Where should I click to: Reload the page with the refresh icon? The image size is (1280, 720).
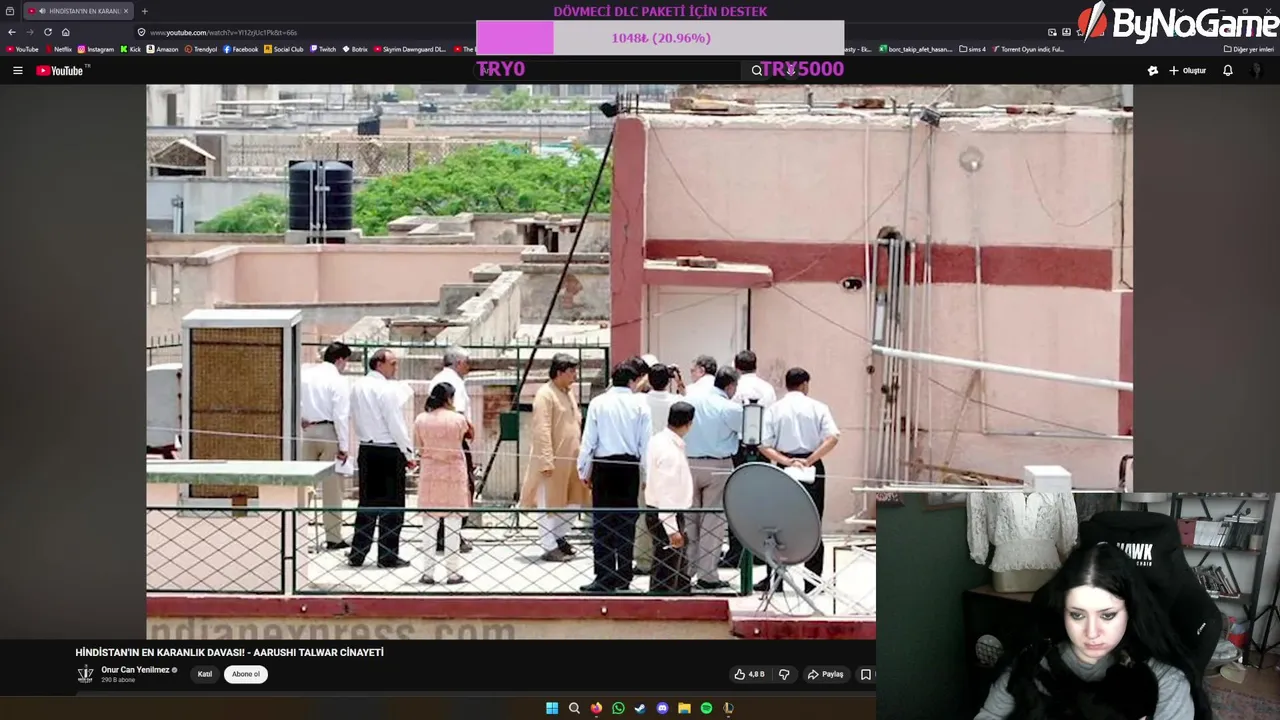[x=48, y=32]
